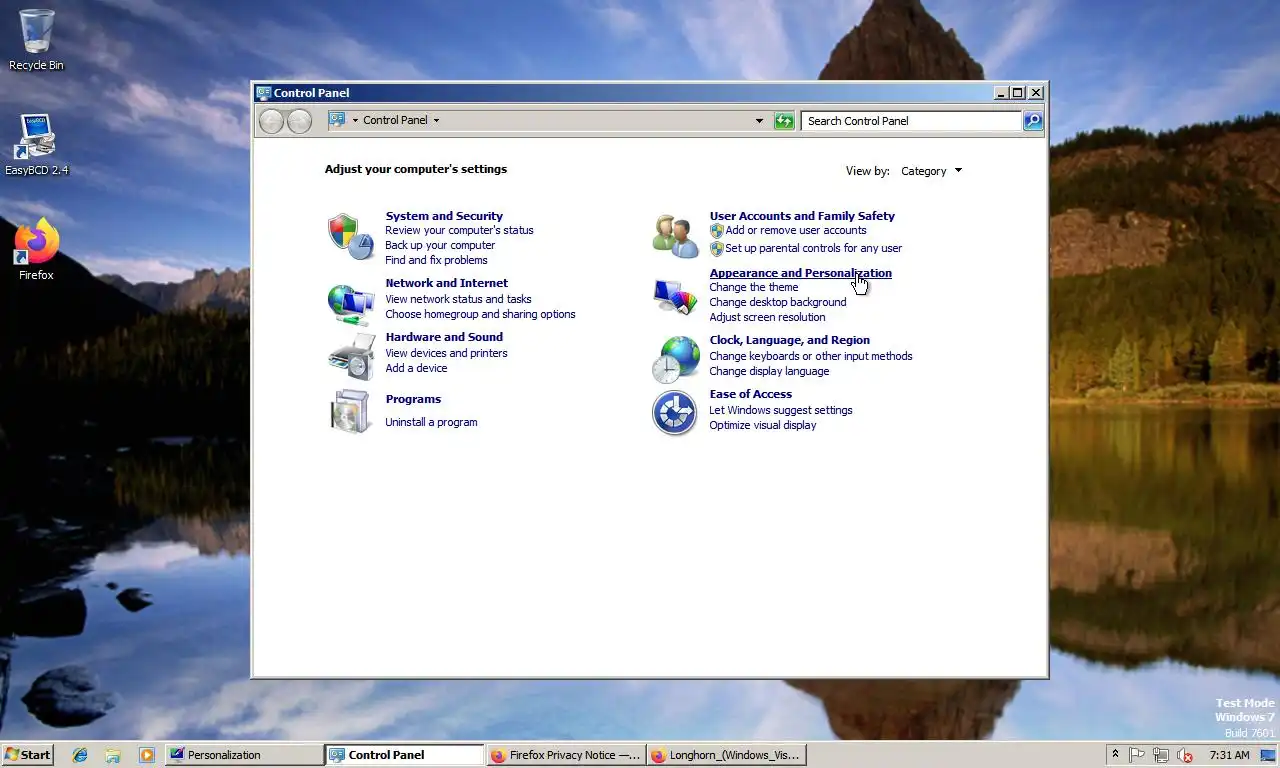Click the green refresh button in address bar
Viewport: 1280px width, 768px height.
pyautogui.click(x=785, y=121)
